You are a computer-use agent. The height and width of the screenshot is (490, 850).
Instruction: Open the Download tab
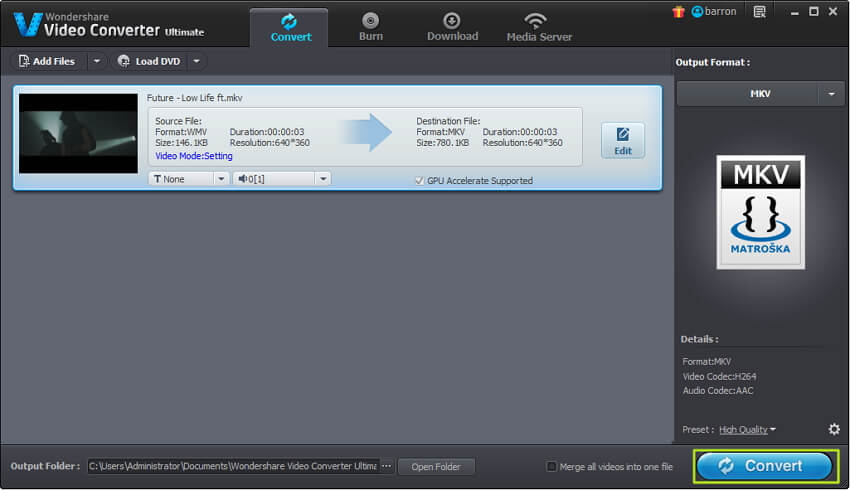pos(452,28)
